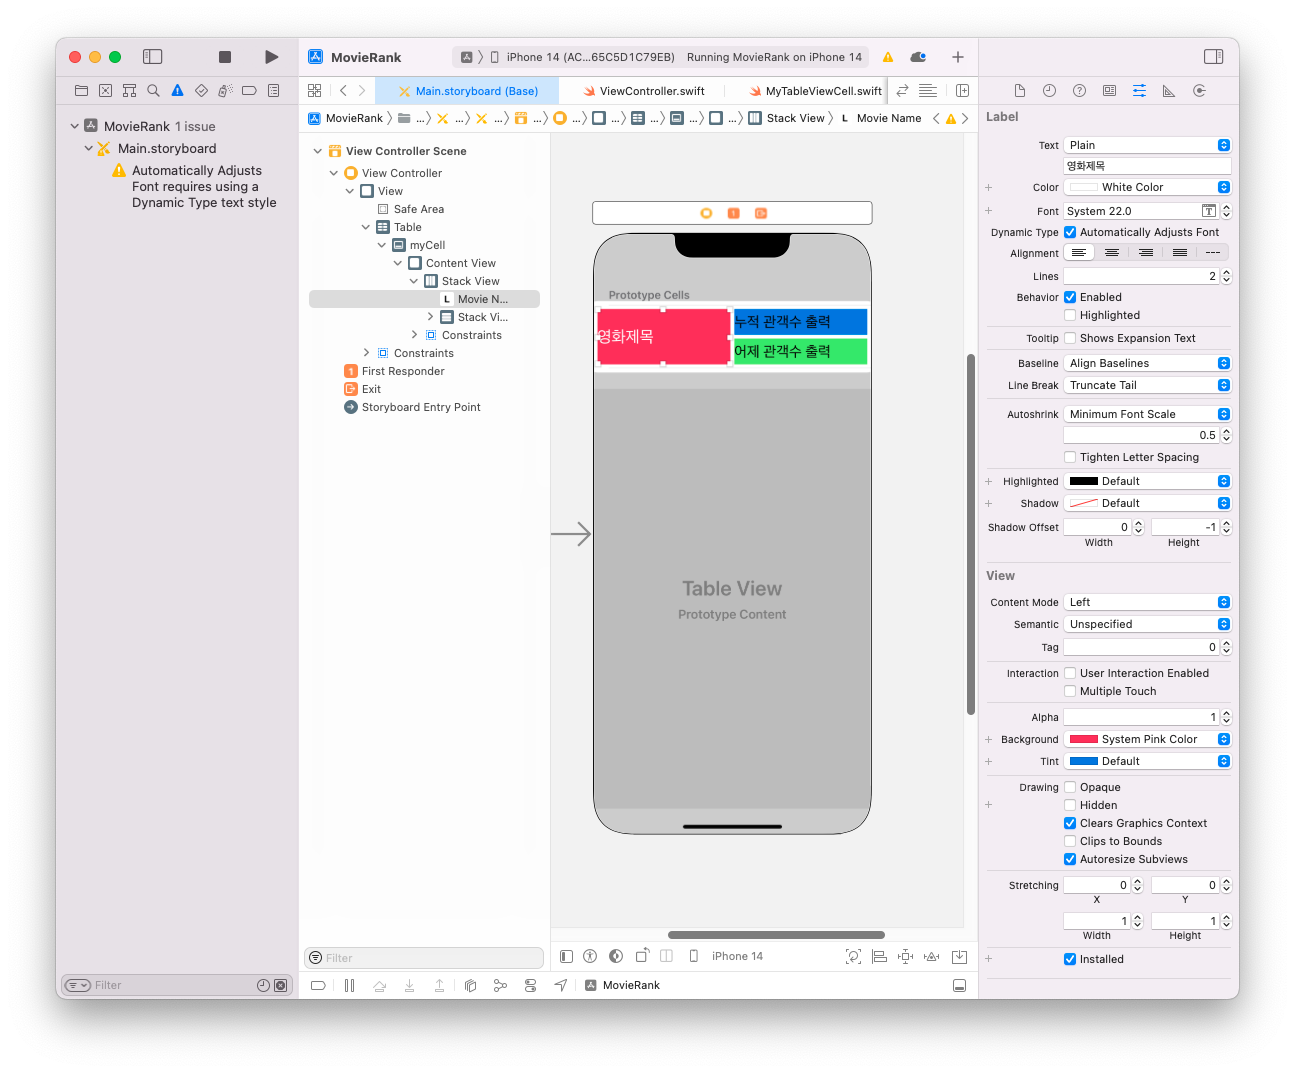Click the Embed In button
The image size is (1295, 1073).
click(959, 956)
